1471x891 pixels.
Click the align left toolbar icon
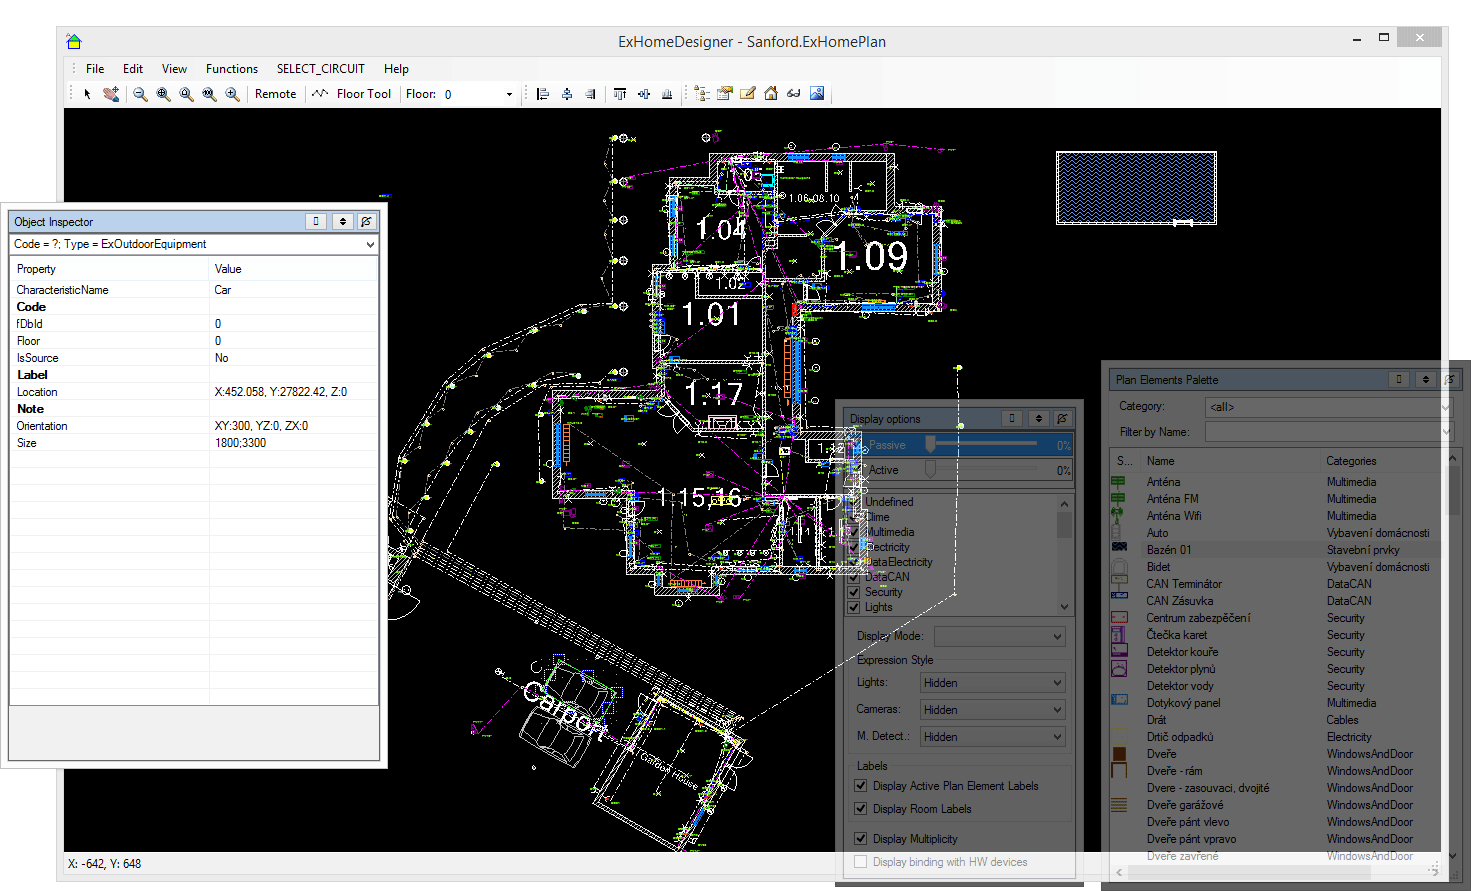click(543, 94)
